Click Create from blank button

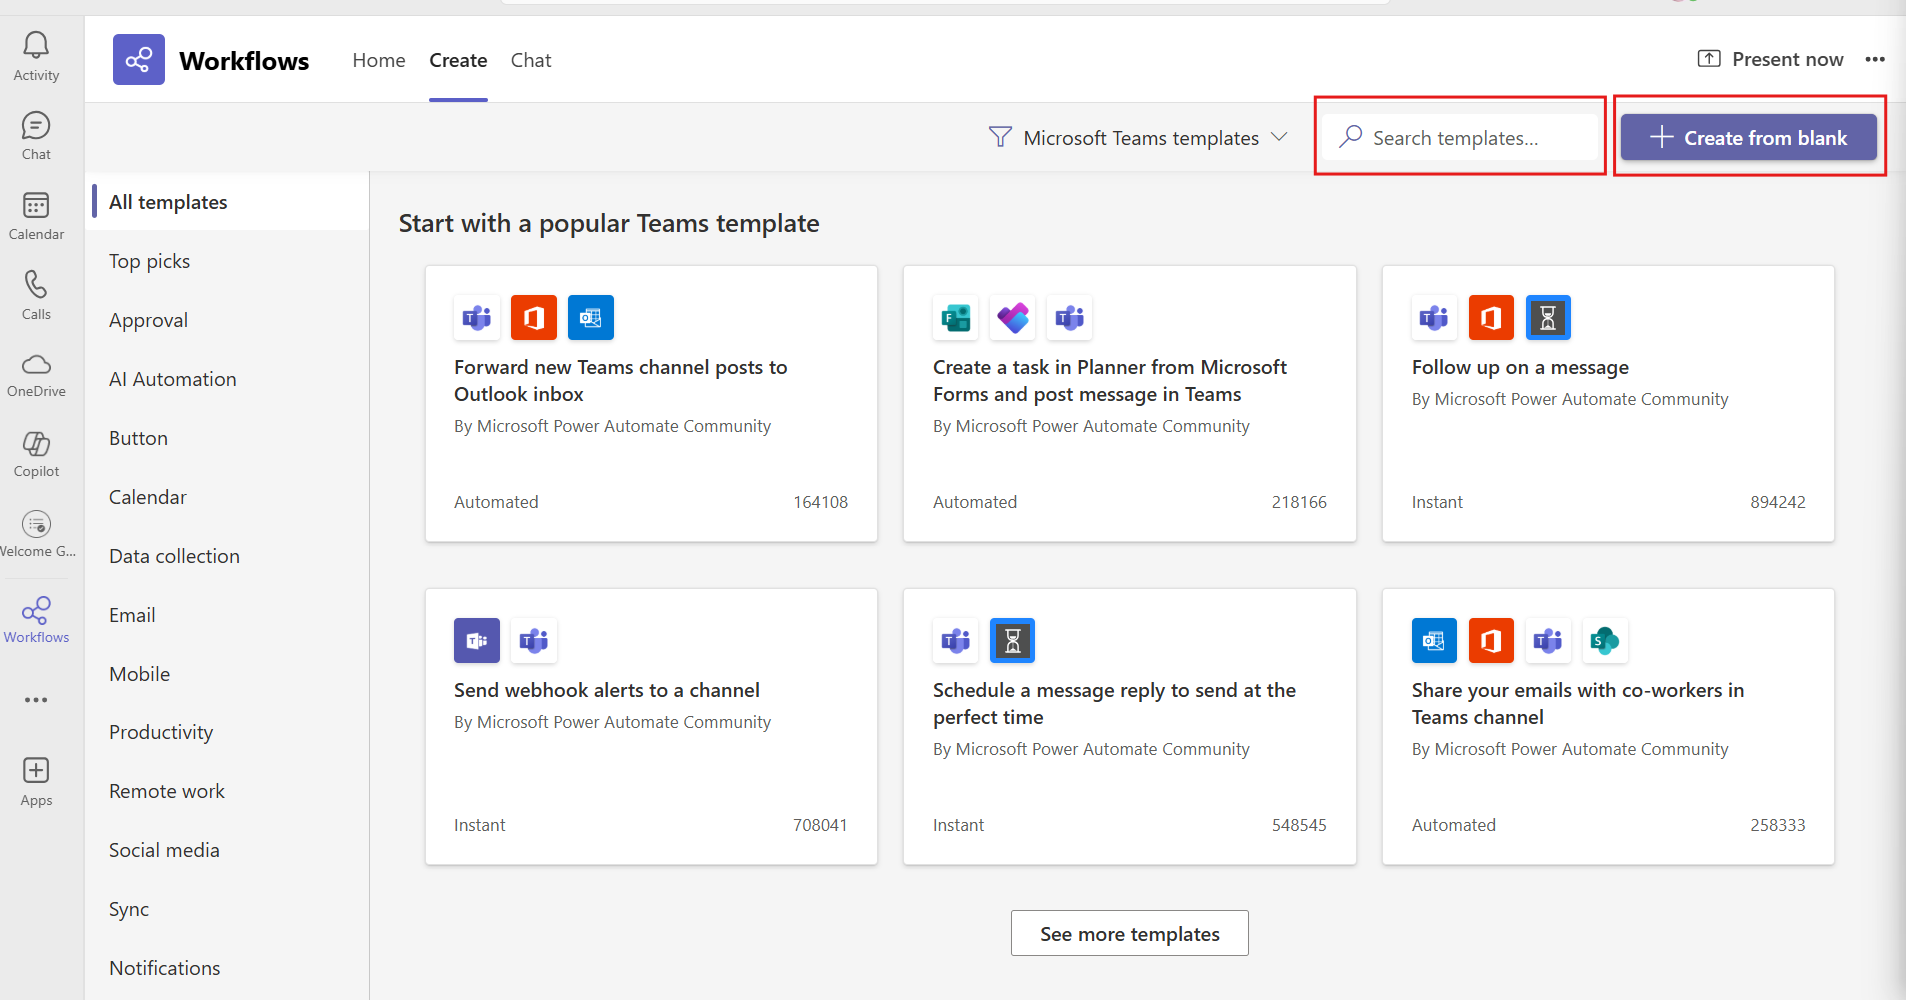pos(1749,137)
